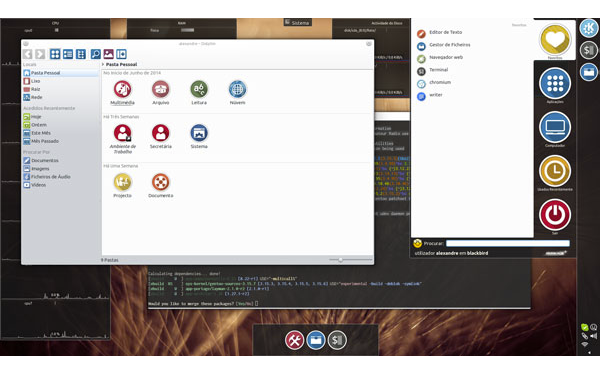
Task: Open the Projecto folder
Action: click(122, 186)
